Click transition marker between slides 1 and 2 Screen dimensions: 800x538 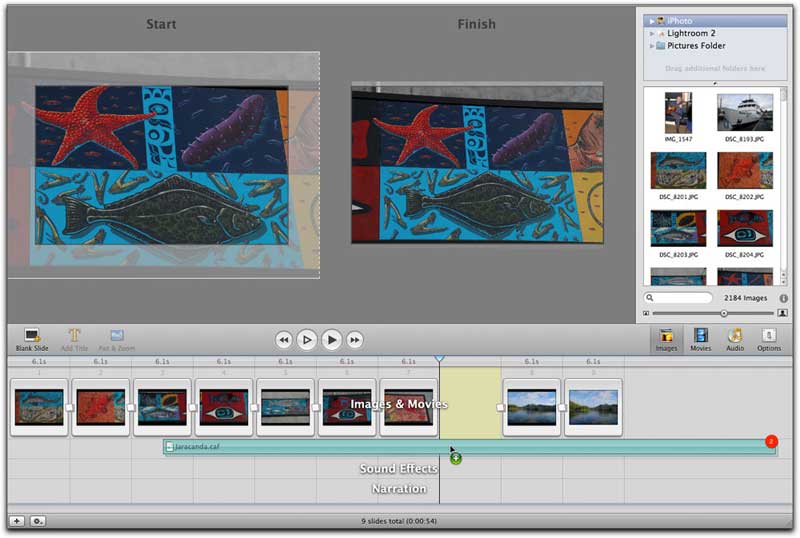point(70,407)
